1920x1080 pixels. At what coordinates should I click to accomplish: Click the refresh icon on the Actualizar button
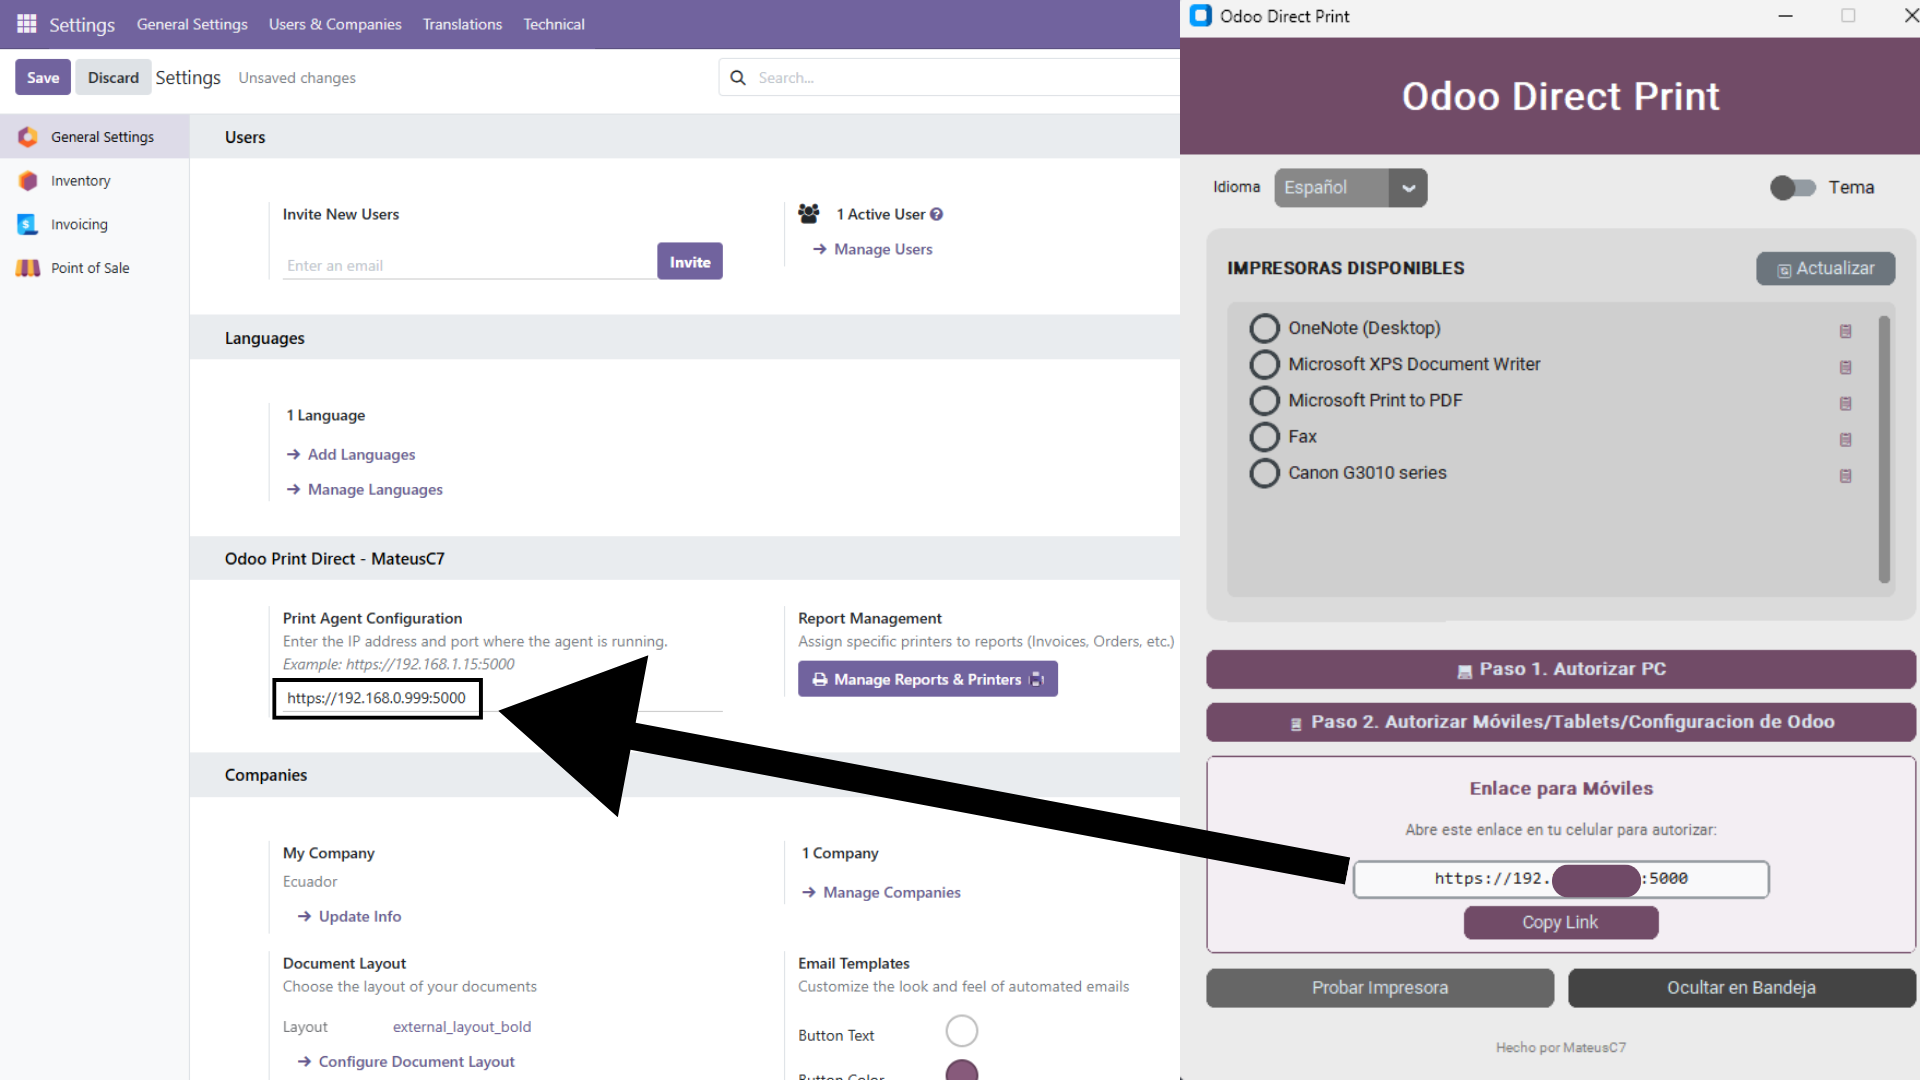[1783, 269]
